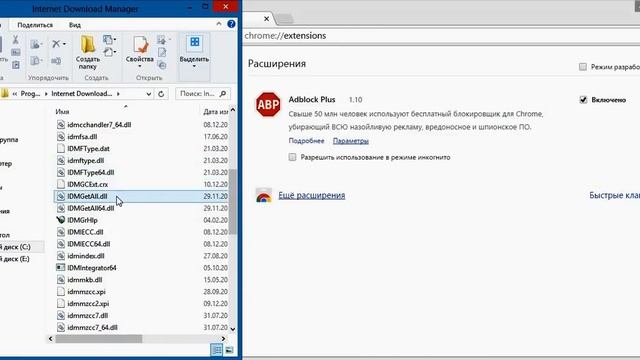Viewport: 640px width, 360px height.
Task: Click the Copy to icon in Organize group
Action: click(x=35, y=61)
